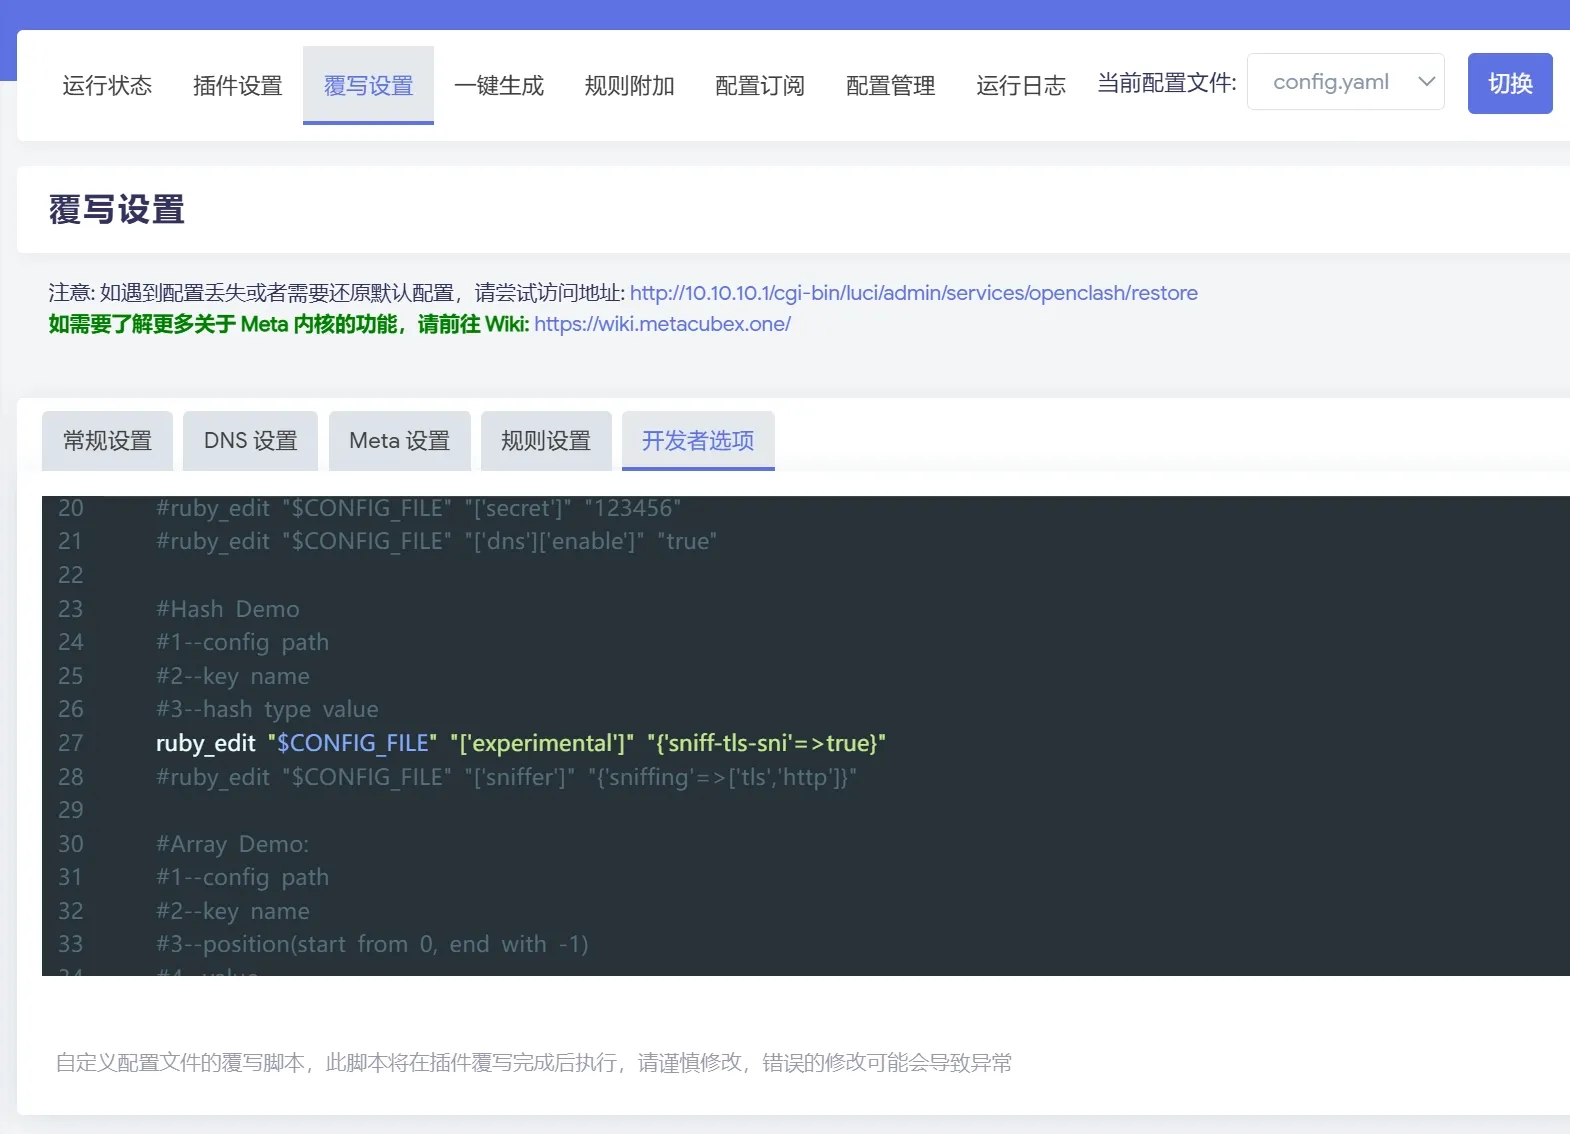Image resolution: width=1570 pixels, height=1134 pixels.
Task: Click line 24 #1--config path comment
Action: (x=242, y=642)
